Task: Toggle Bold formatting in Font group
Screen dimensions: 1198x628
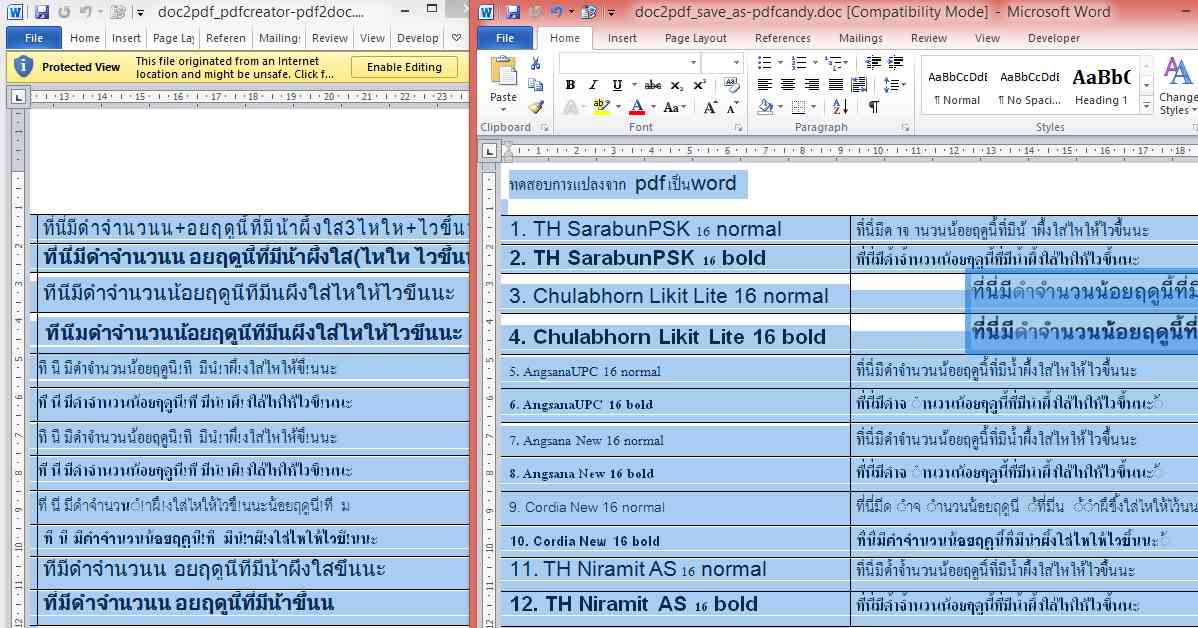Action: coord(570,85)
